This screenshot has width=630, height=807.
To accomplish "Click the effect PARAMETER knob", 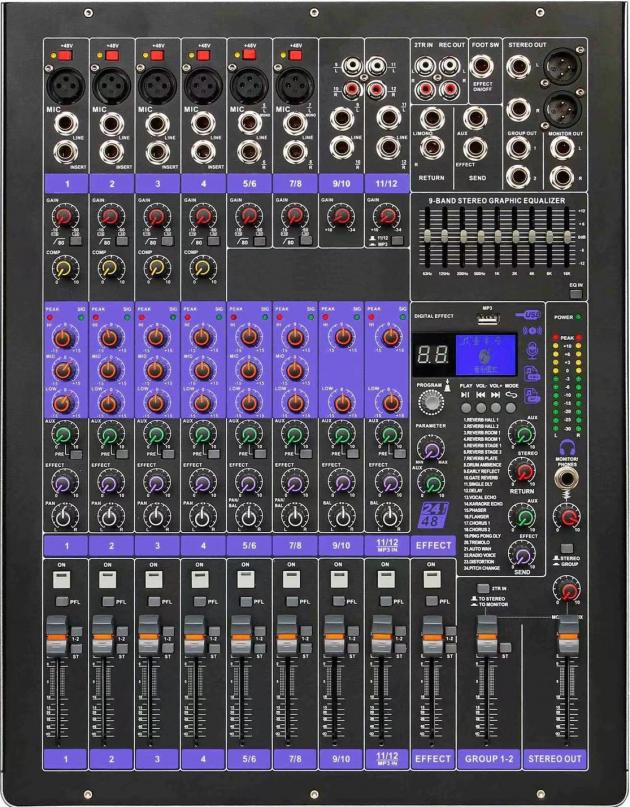I will point(432,450).
